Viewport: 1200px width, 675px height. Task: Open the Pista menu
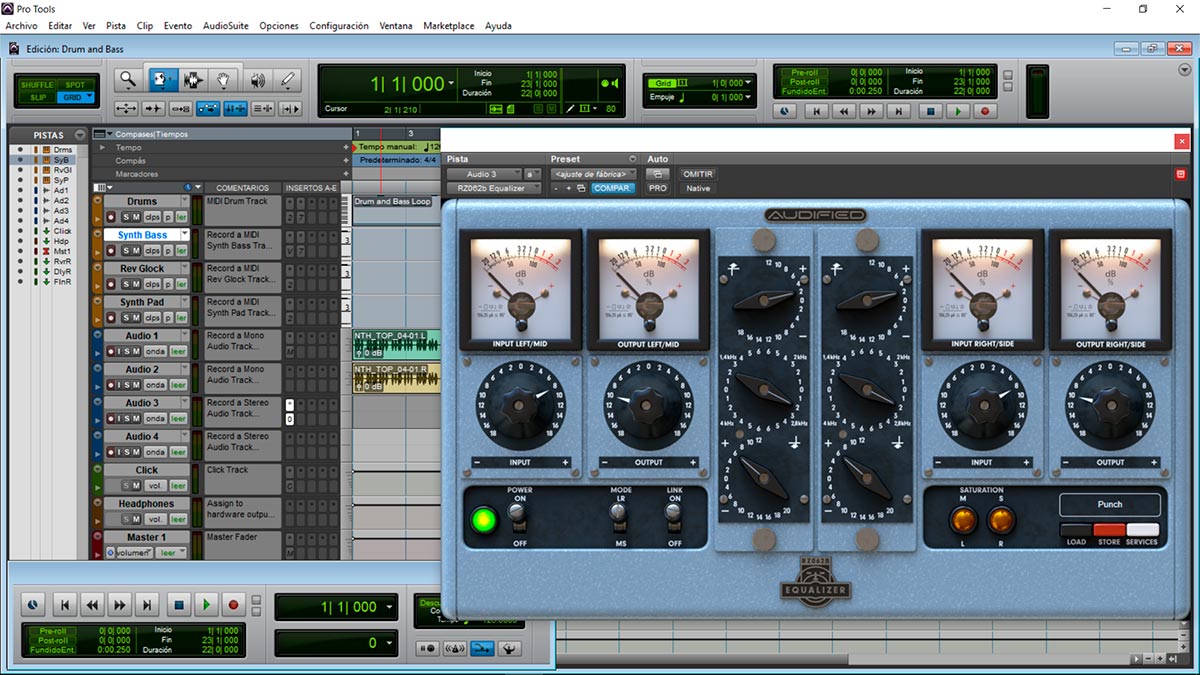point(116,26)
